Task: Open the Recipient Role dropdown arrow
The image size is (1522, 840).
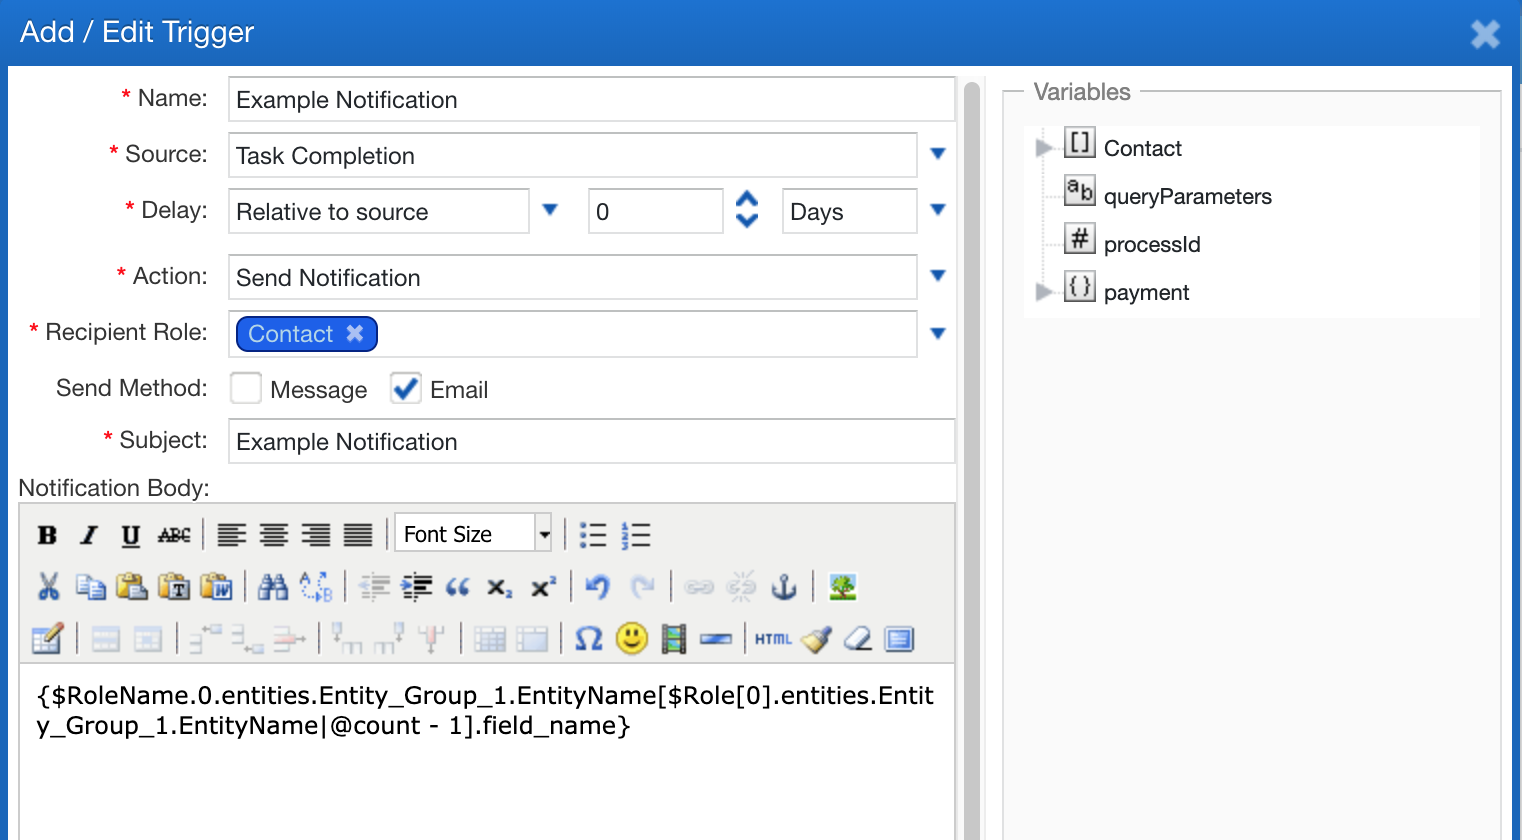Action: (938, 334)
